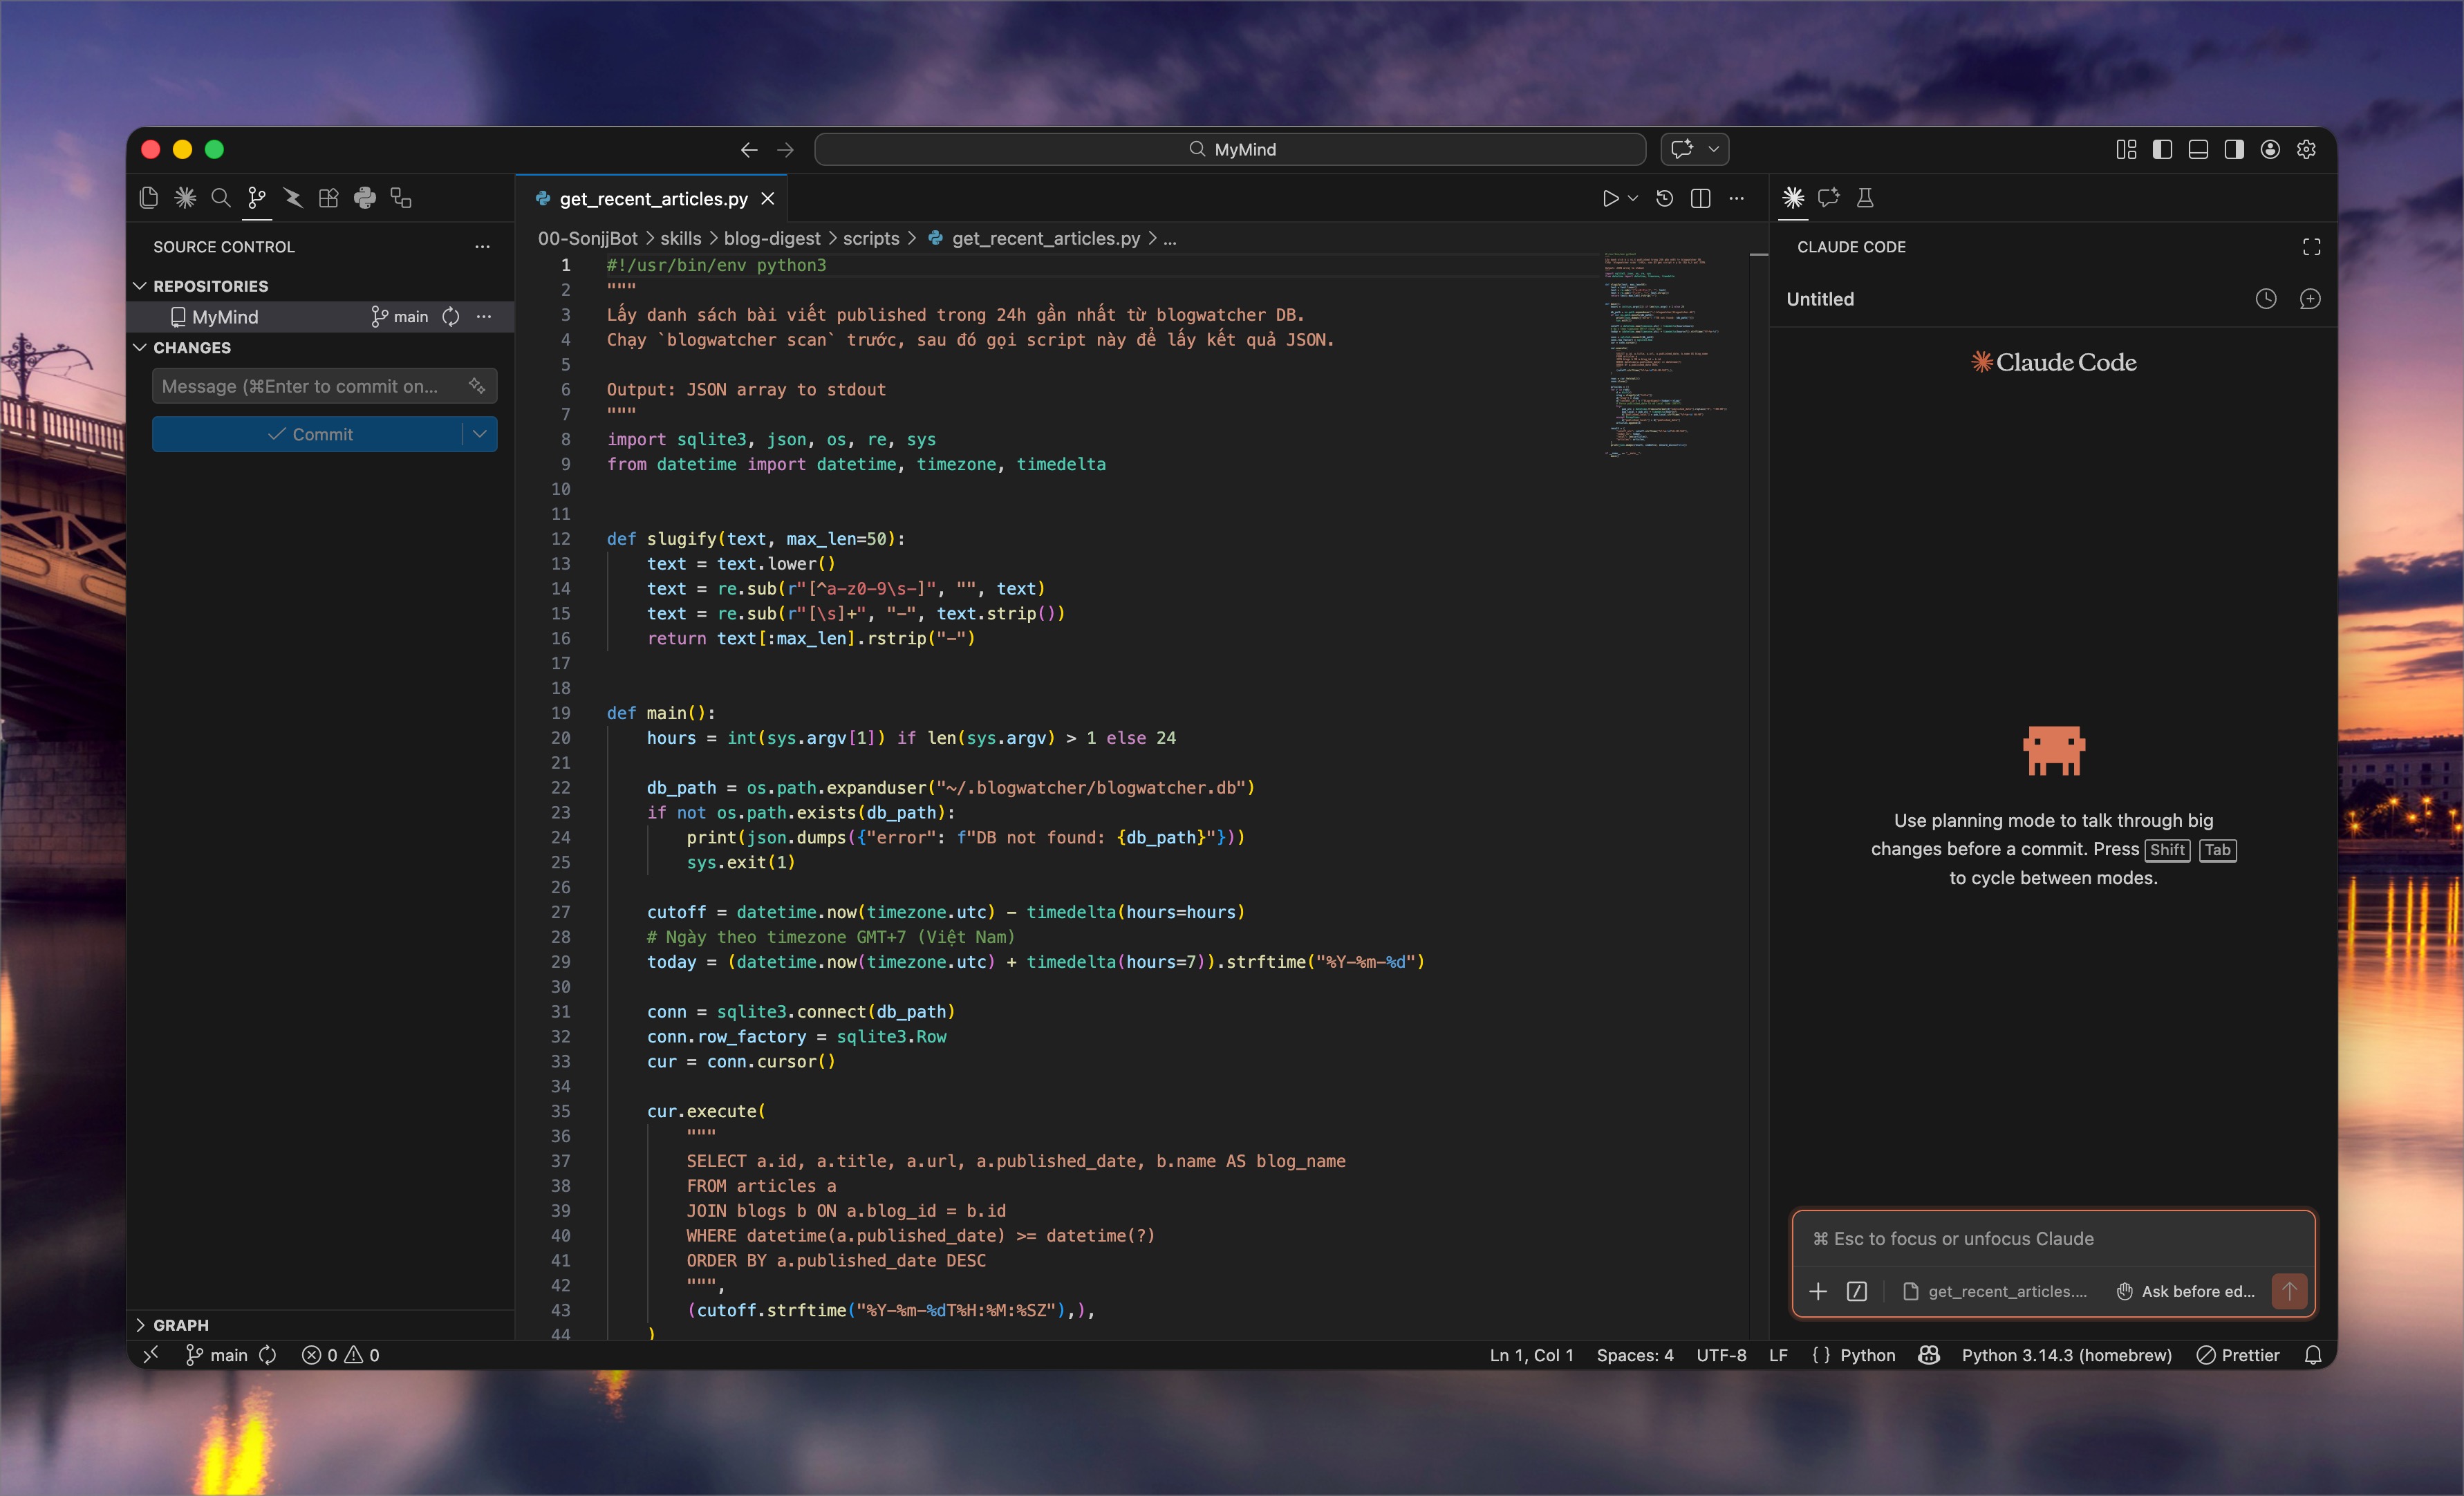Collapse the Changes section

coord(140,347)
